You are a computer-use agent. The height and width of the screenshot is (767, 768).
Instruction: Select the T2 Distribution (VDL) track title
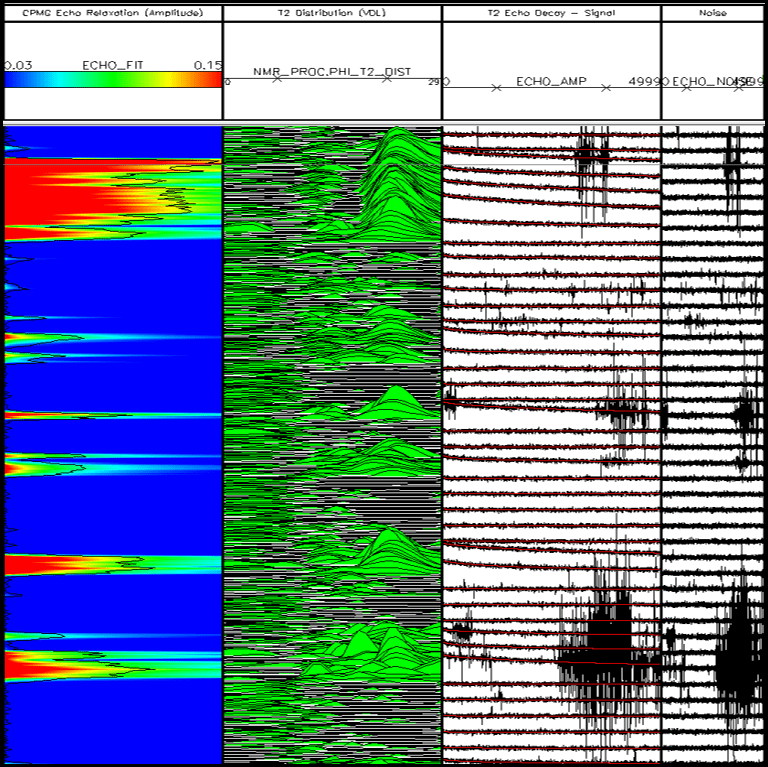click(x=332, y=13)
